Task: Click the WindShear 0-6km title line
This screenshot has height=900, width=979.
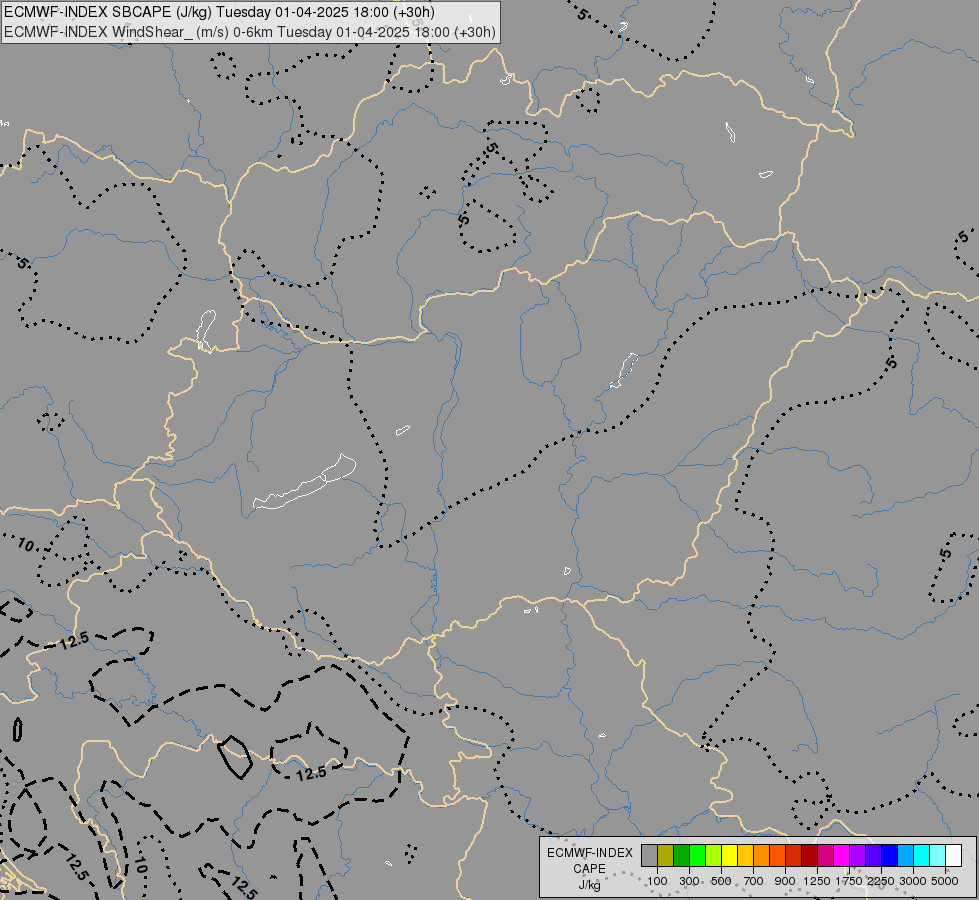Action: pyautogui.click(x=250, y=32)
